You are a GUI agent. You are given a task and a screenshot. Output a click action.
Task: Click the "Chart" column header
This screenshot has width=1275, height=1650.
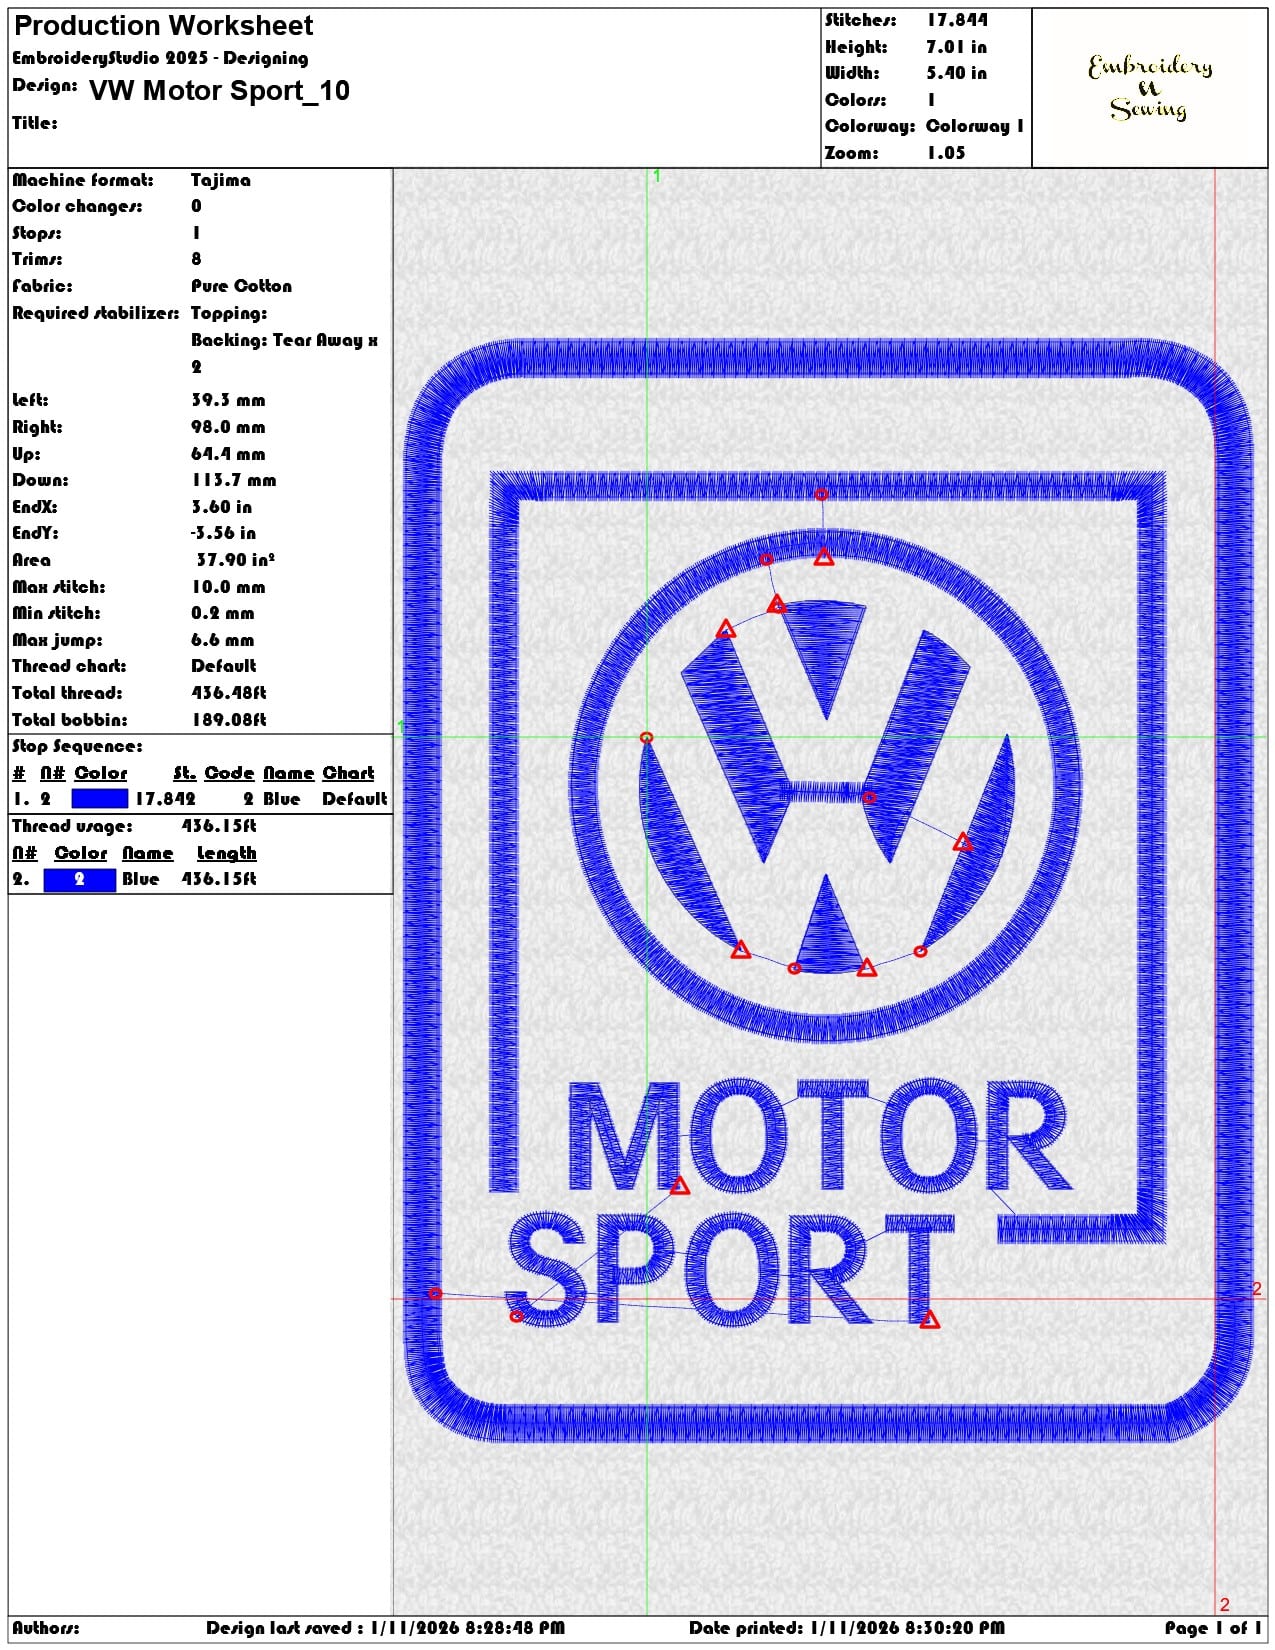(x=348, y=773)
